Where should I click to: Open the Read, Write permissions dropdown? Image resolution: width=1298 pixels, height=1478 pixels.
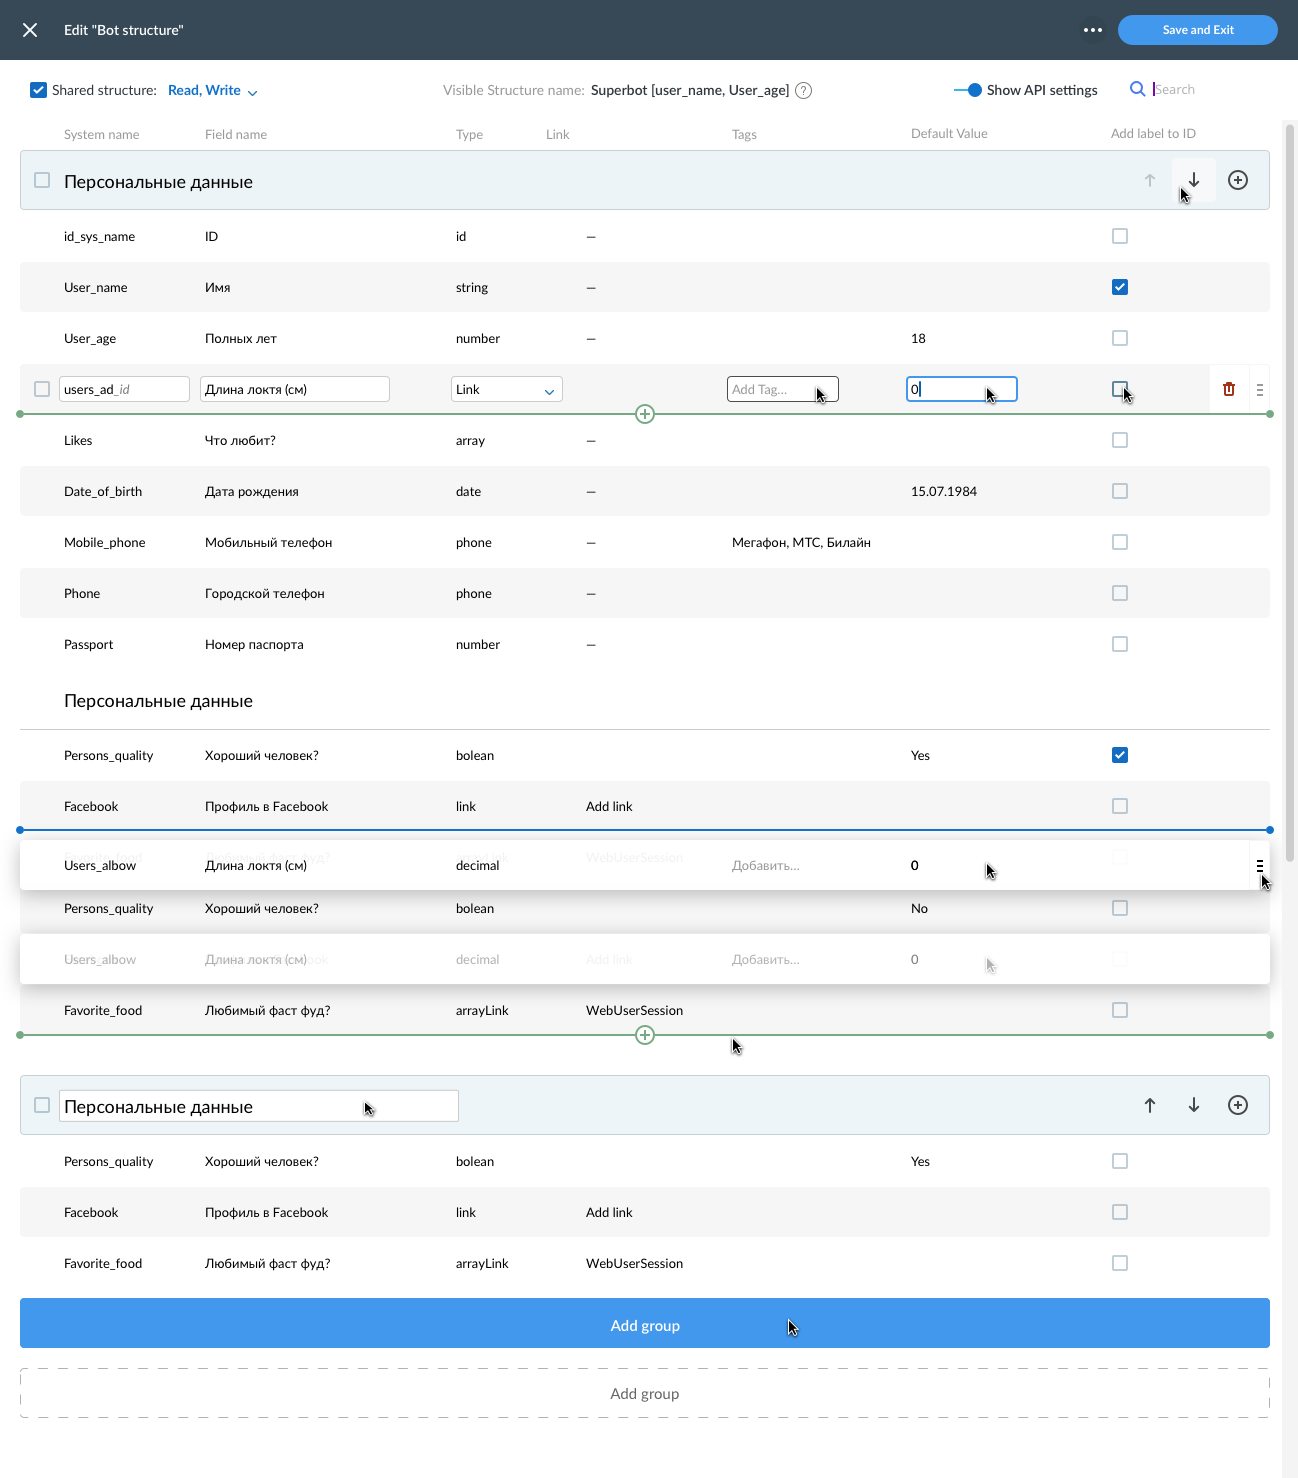pos(212,90)
